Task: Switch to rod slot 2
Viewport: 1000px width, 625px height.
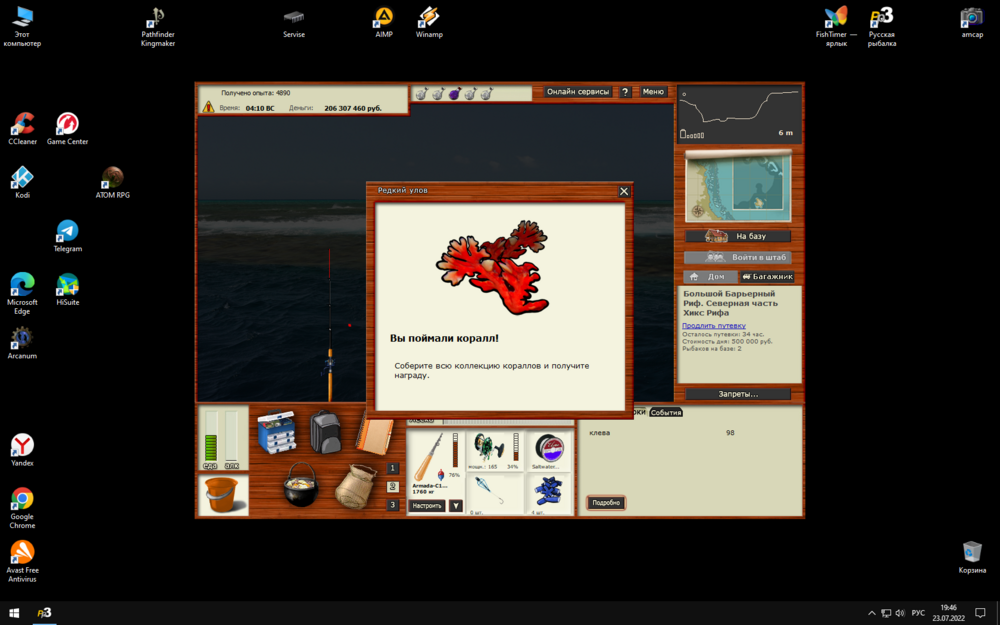Action: click(x=393, y=487)
